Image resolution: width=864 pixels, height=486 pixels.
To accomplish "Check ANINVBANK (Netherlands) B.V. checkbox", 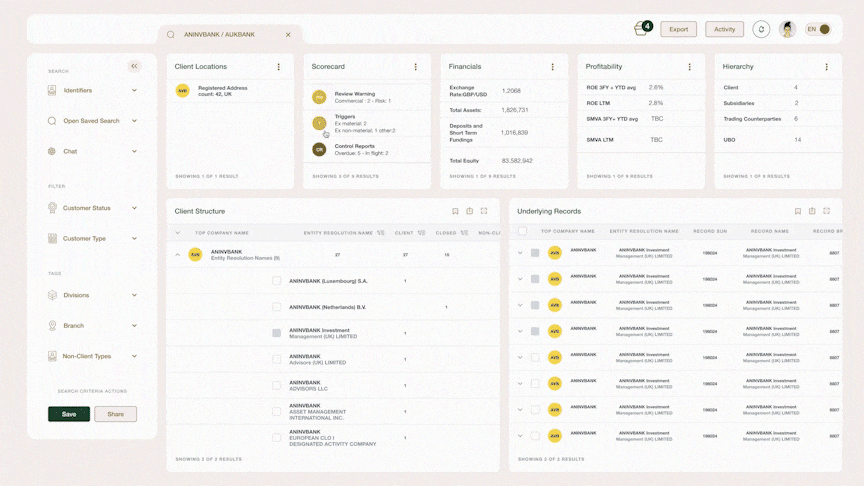I will click(277, 307).
